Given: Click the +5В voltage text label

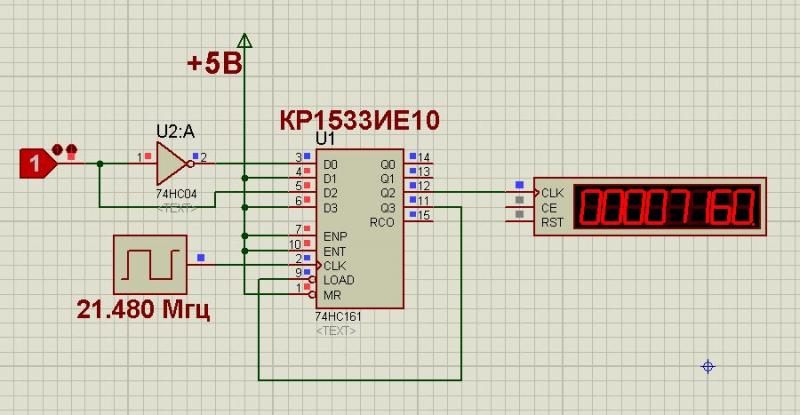Looking at the screenshot, I should [x=213, y=64].
